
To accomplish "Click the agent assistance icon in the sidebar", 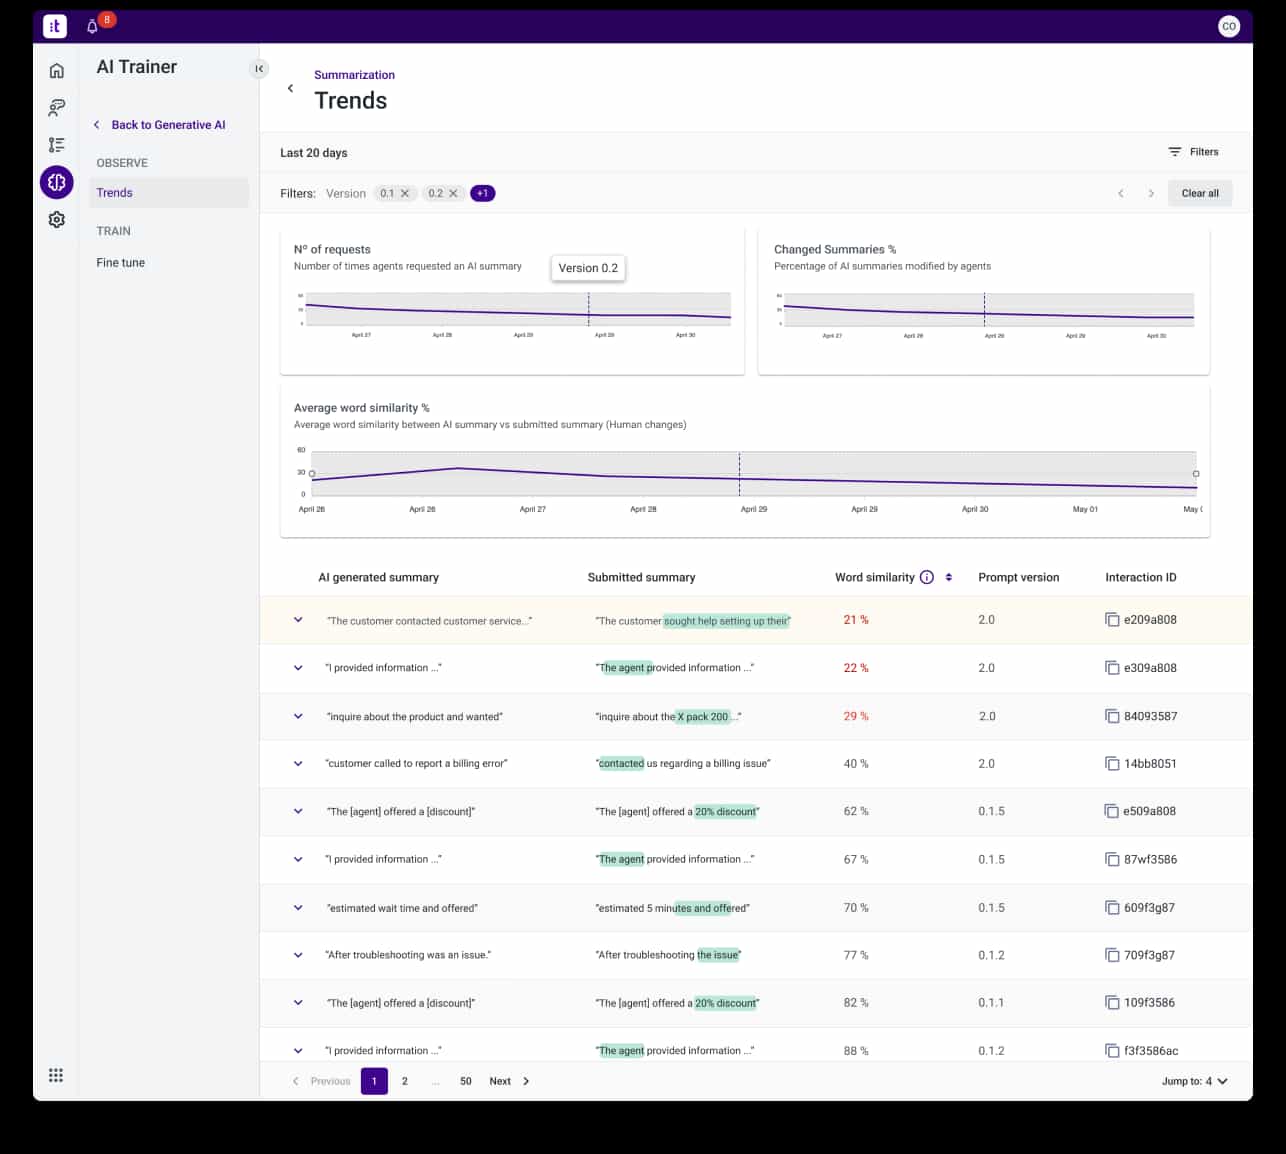I will click(56, 107).
